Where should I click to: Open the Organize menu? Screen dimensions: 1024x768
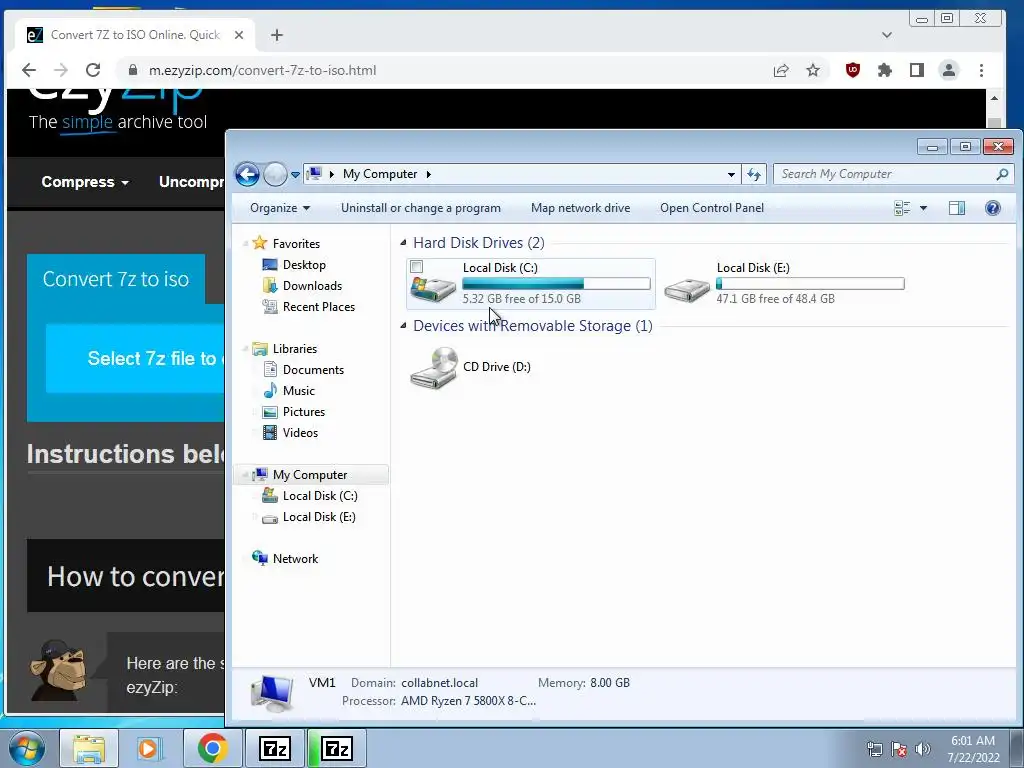(x=280, y=208)
